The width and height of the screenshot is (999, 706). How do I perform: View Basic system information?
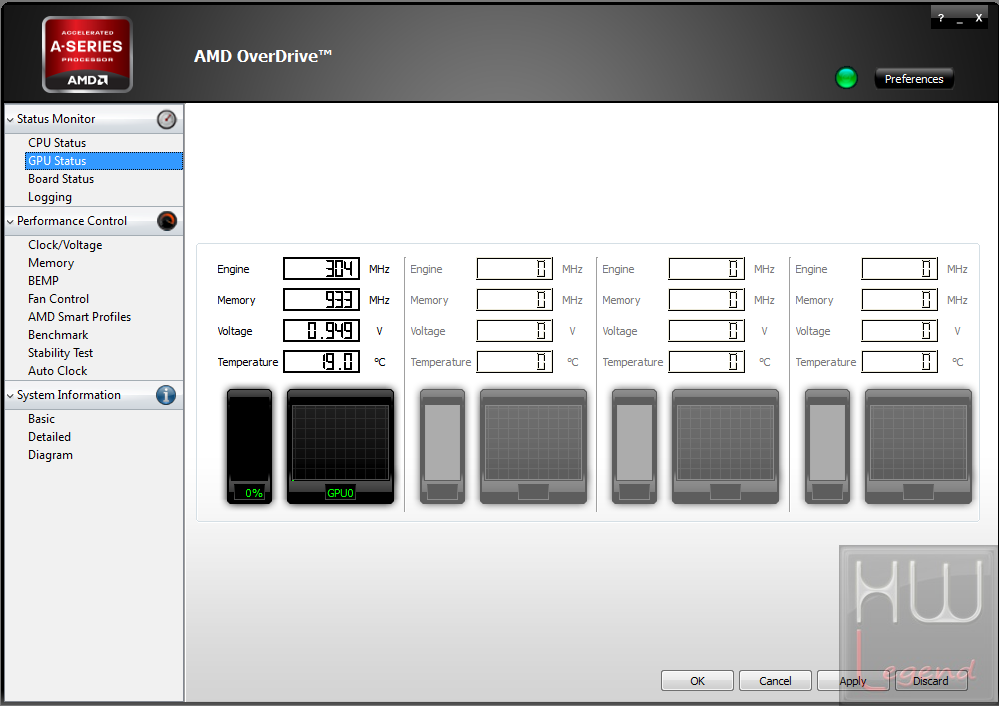click(x=41, y=419)
